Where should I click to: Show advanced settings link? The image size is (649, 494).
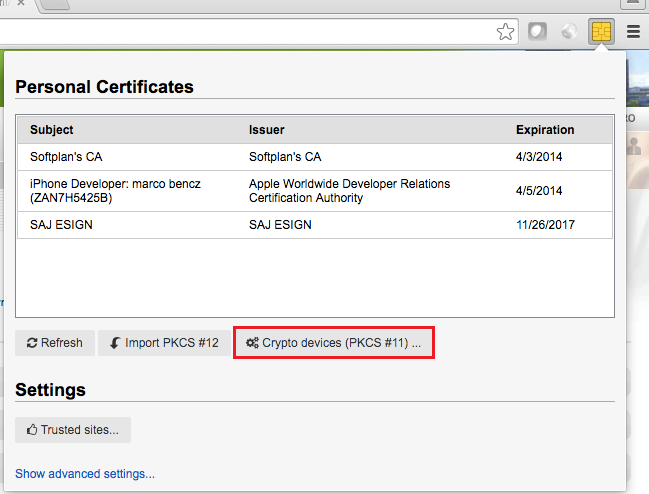pyautogui.click(x=85, y=474)
